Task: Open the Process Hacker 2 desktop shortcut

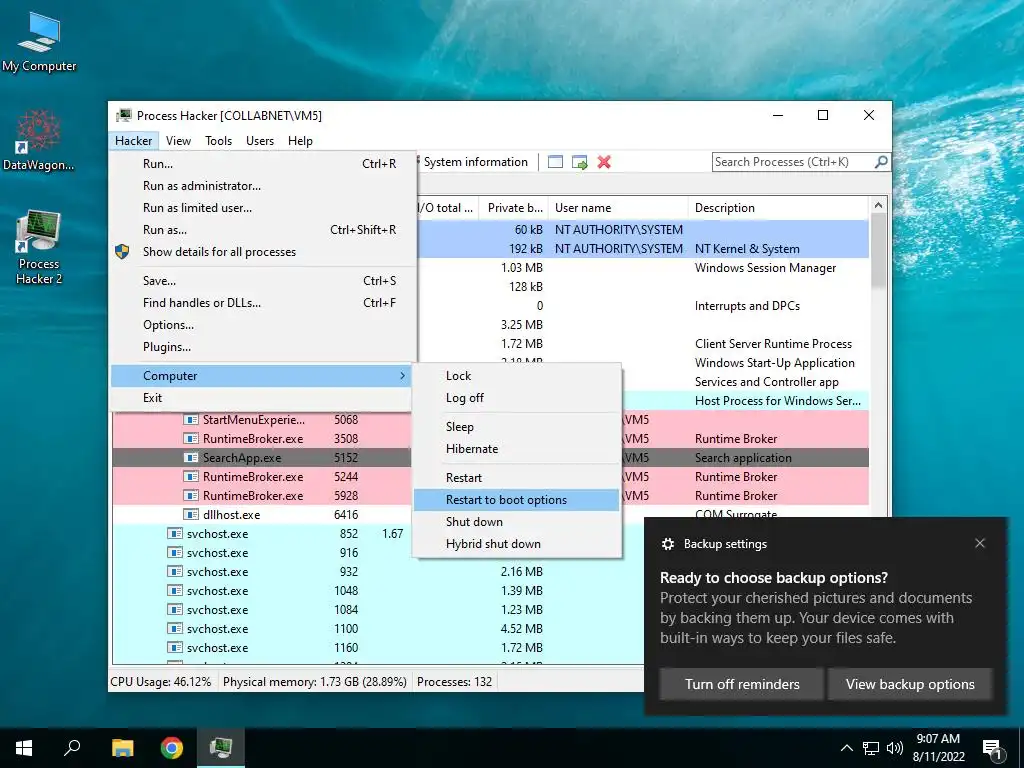Action: tap(39, 247)
